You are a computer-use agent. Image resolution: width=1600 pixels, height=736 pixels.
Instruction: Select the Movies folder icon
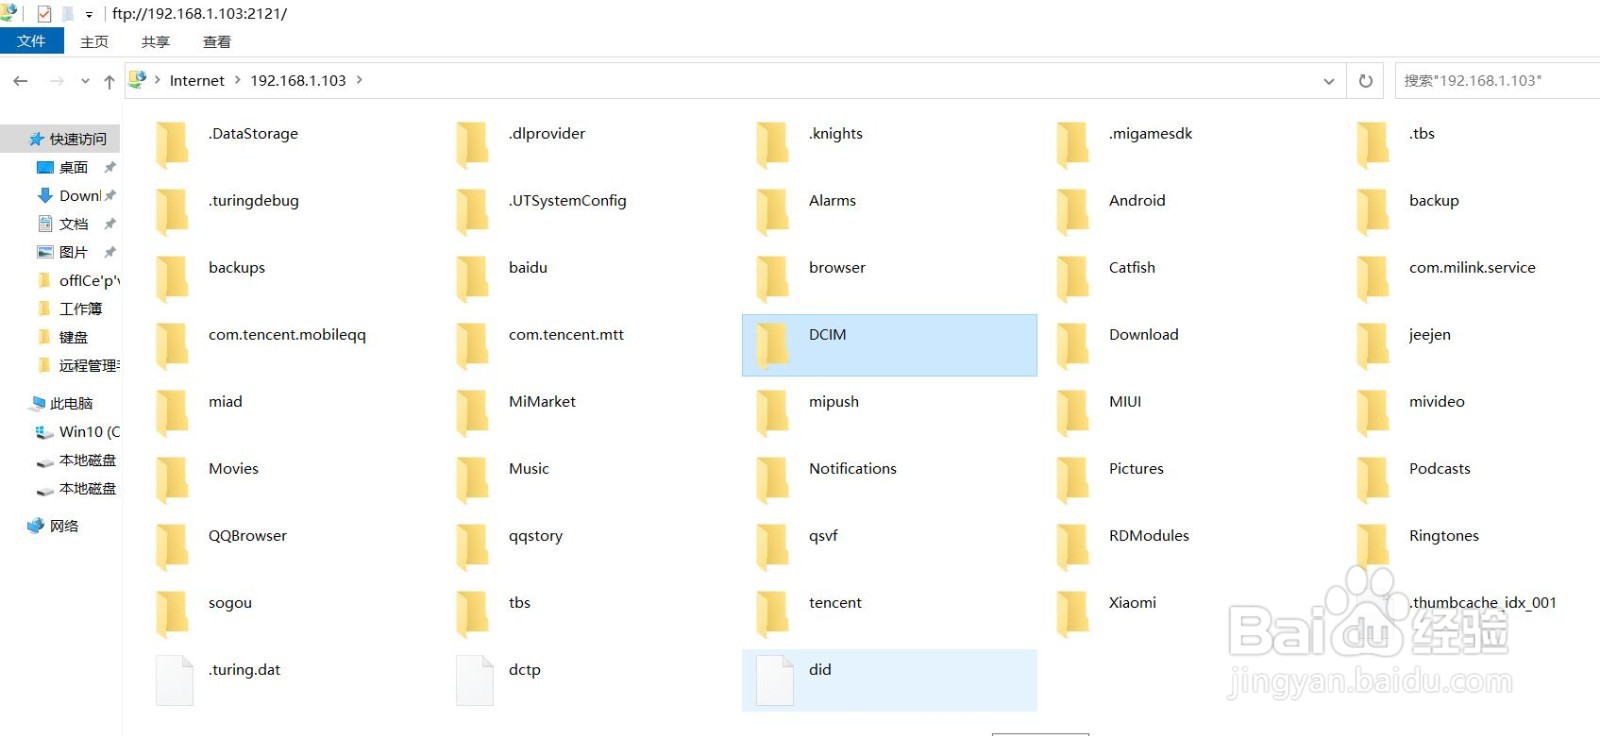click(x=172, y=480)
